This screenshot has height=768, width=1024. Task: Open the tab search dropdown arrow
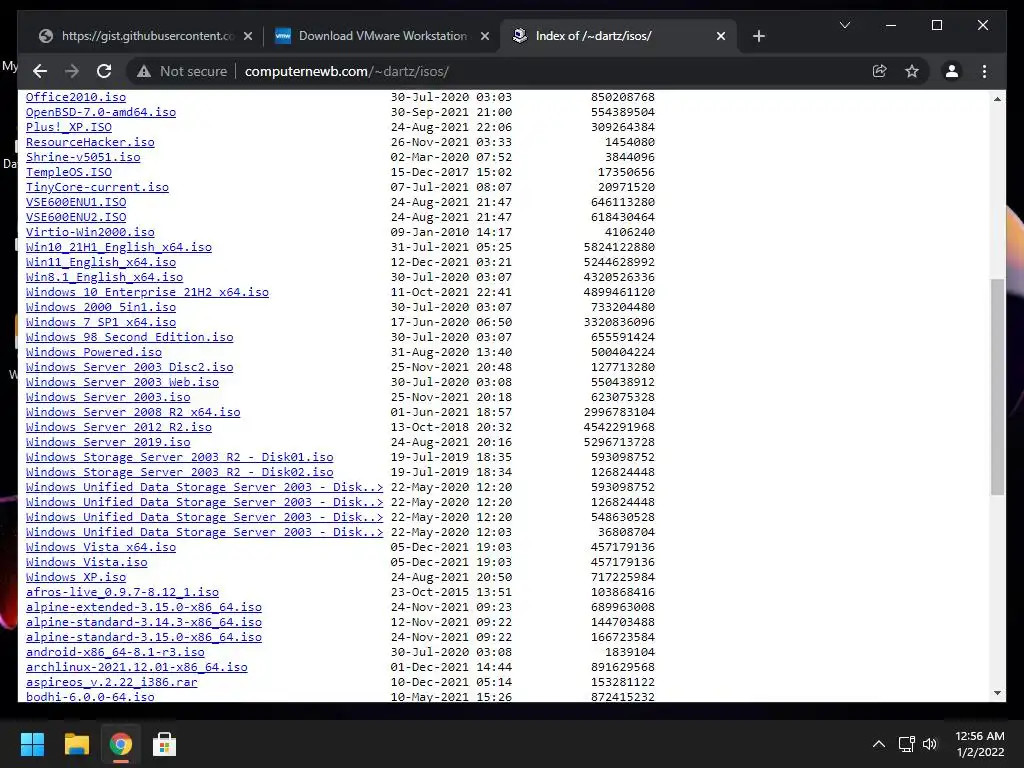coord(844,25)
